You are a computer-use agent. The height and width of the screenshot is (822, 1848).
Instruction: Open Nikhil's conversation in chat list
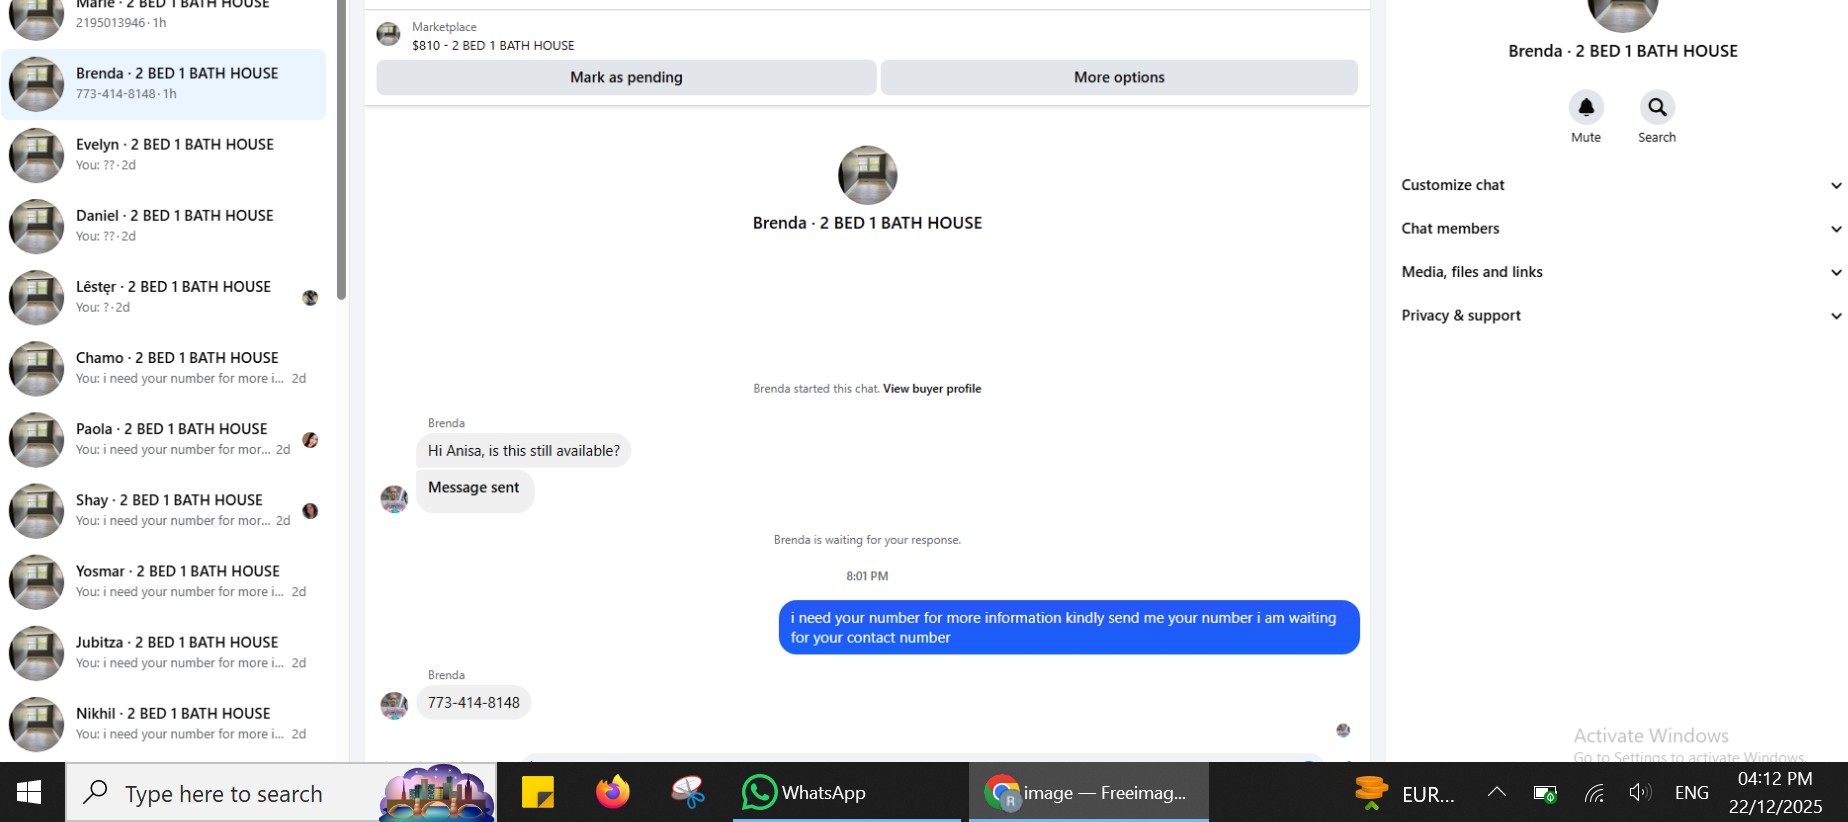coord(164,723)
